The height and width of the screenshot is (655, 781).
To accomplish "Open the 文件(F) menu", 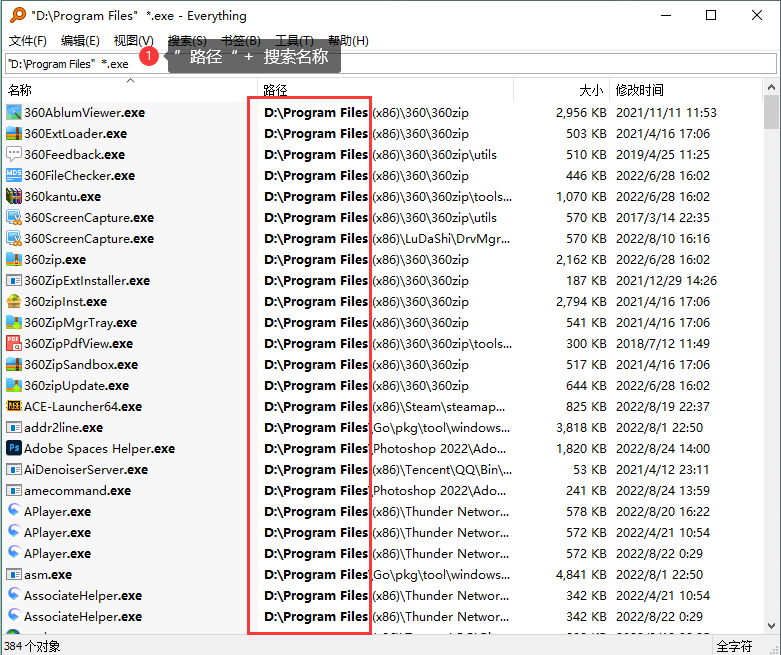I will click(28, 41).
